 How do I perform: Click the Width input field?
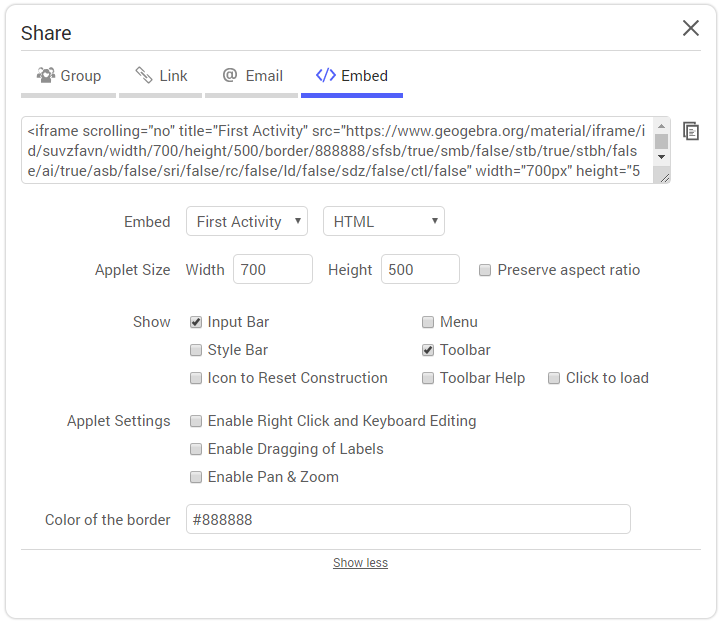point(273,269)
